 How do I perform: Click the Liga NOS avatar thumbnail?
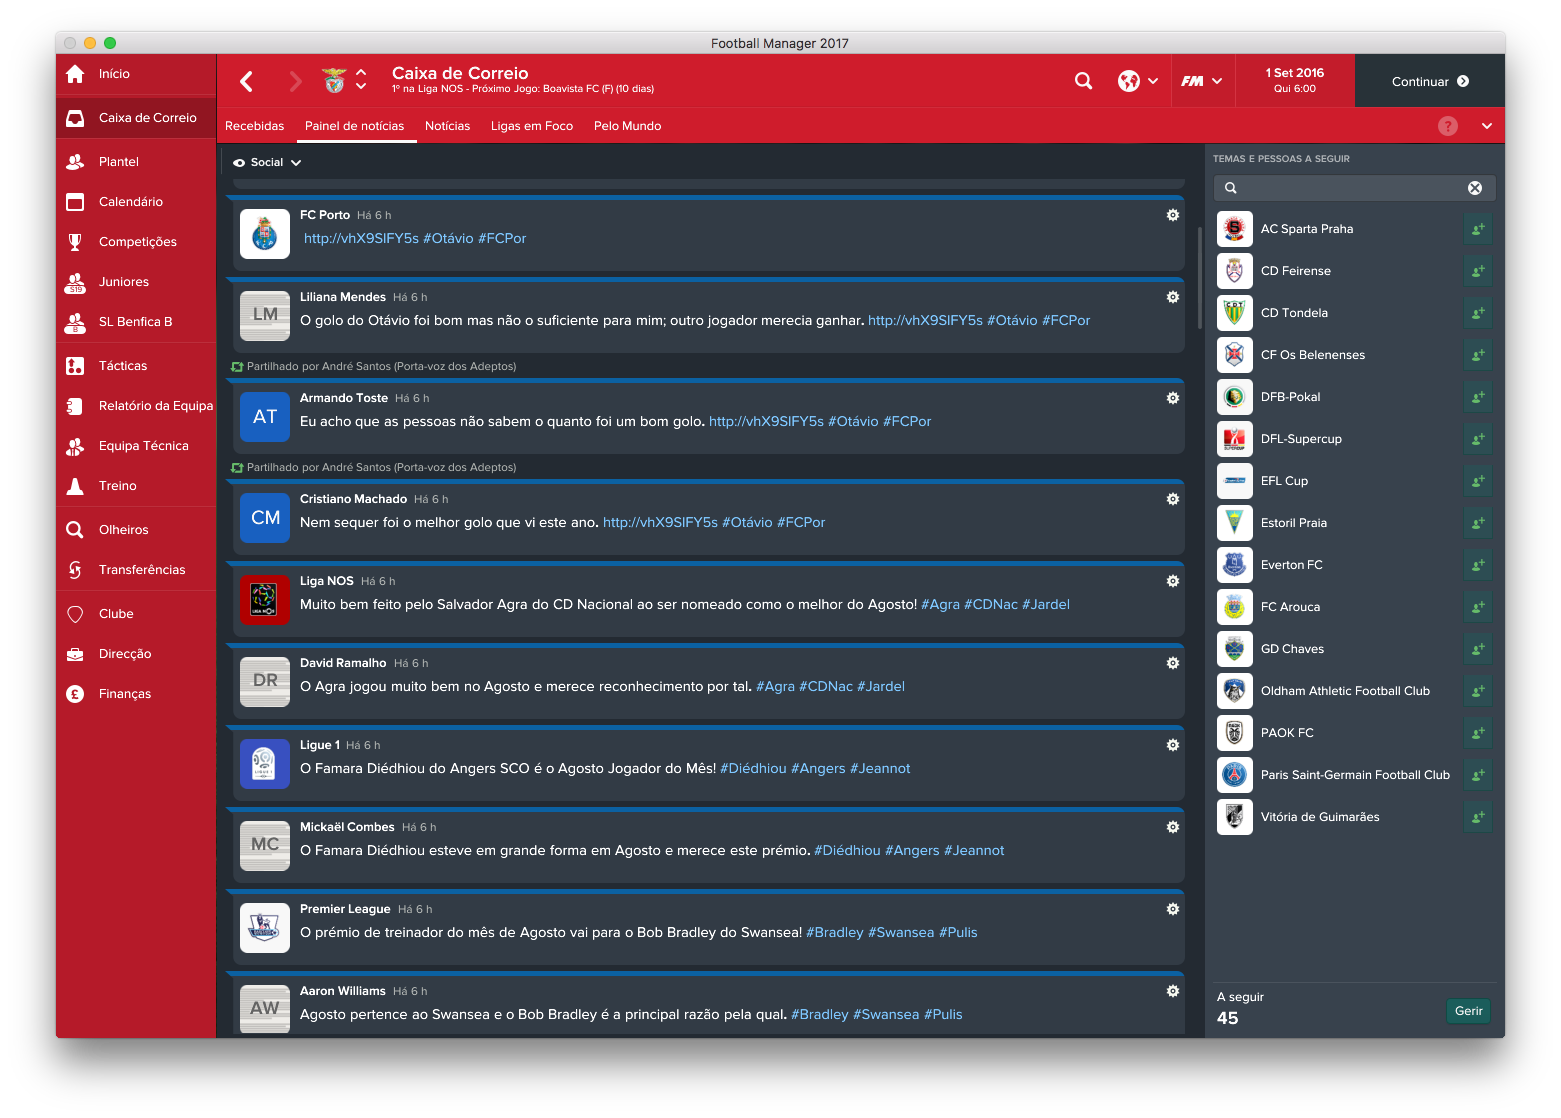pyautogui.click(x=265, y=598)
